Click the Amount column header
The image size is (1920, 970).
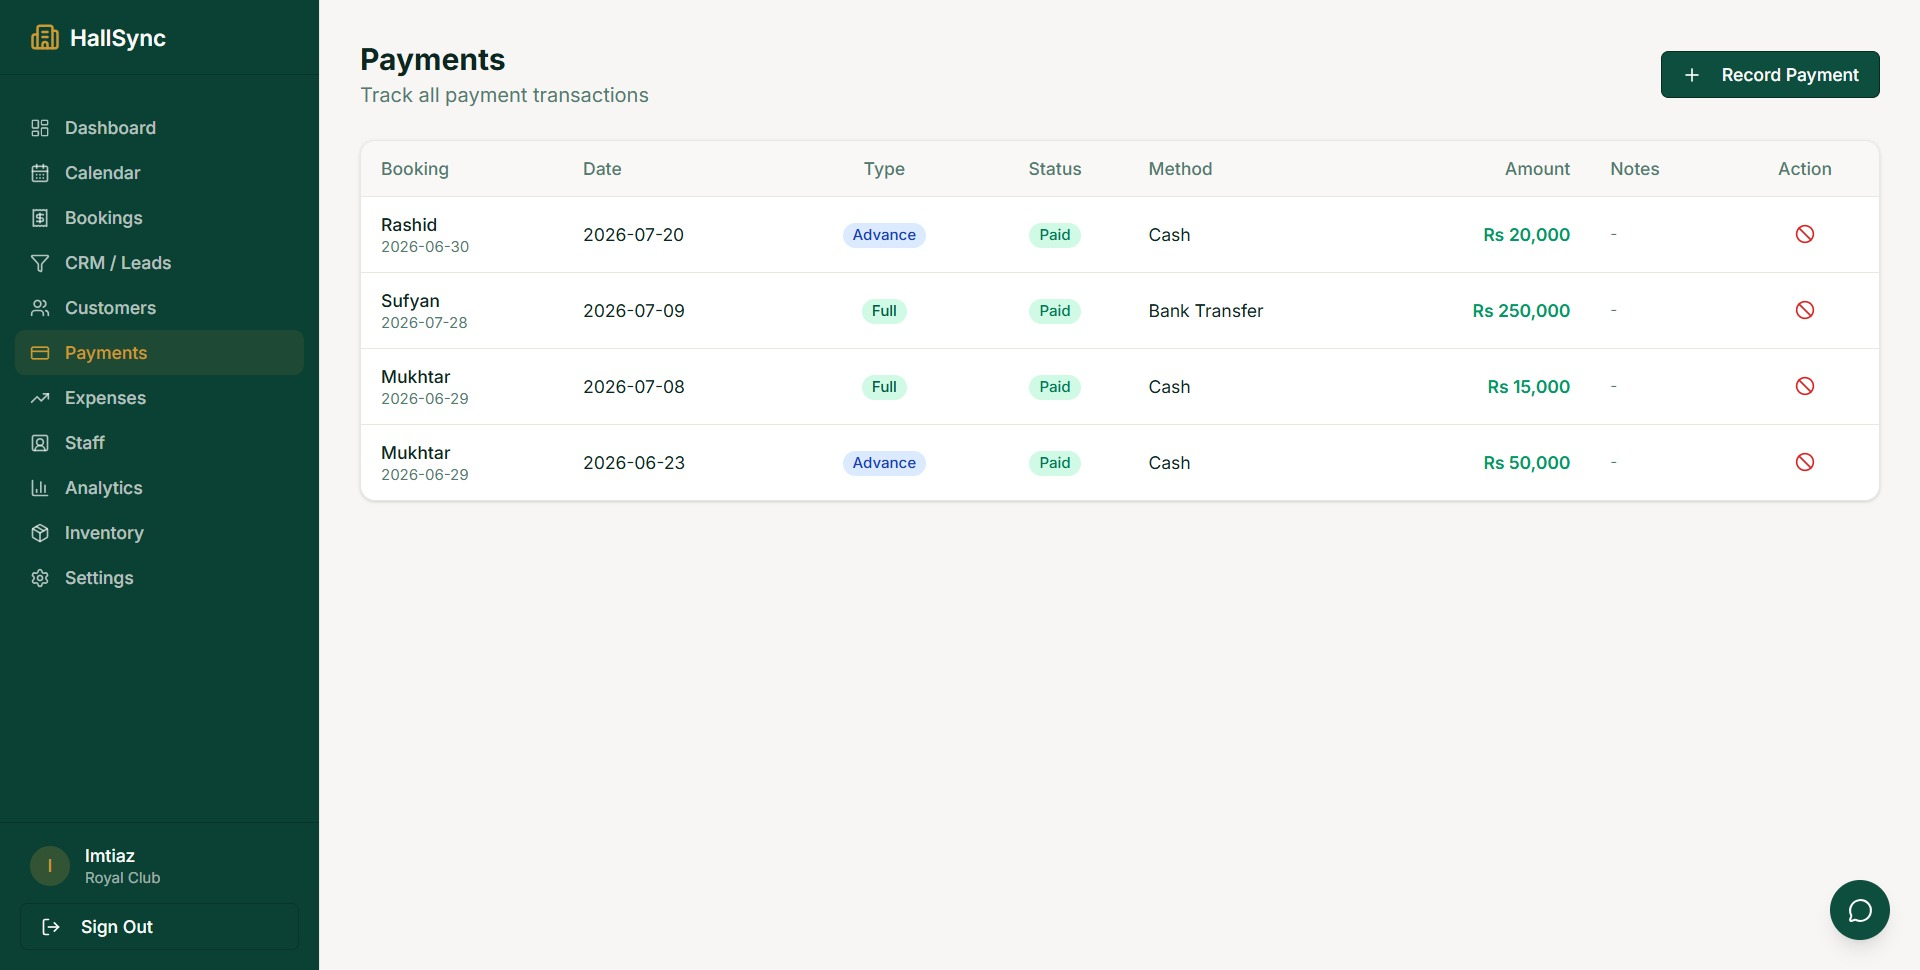tap(1537, 169)
